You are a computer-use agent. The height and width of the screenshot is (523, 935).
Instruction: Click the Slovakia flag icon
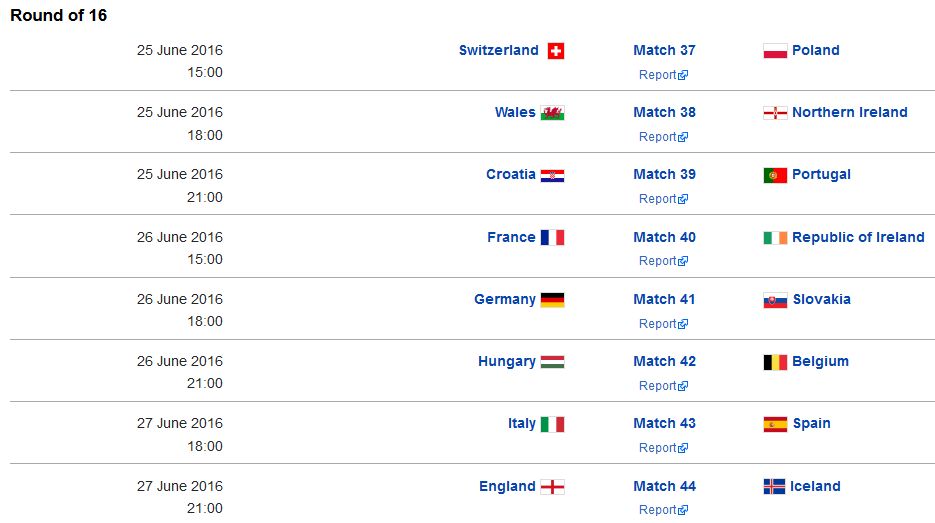click(775, 300)
